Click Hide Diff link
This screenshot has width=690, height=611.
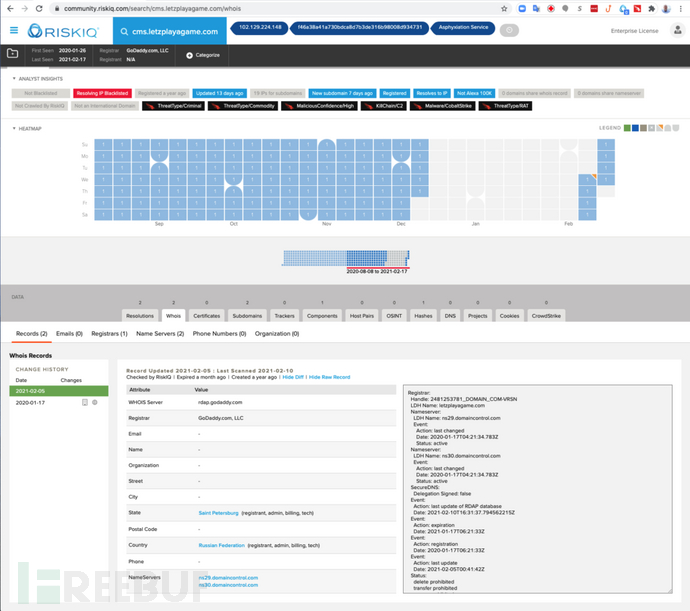(293, 377)
